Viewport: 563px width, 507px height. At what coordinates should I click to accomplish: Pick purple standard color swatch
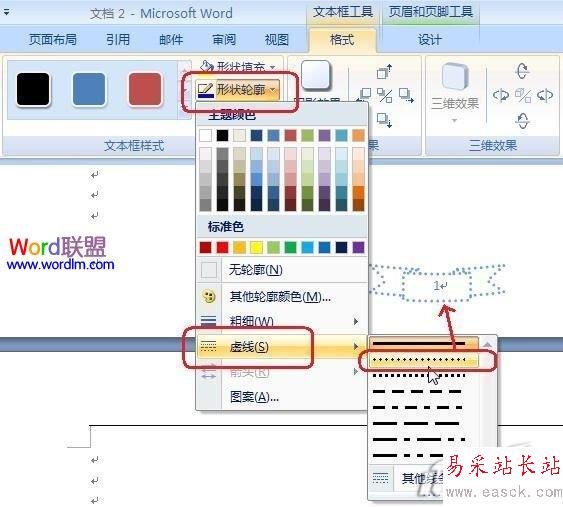coord(358,247)
